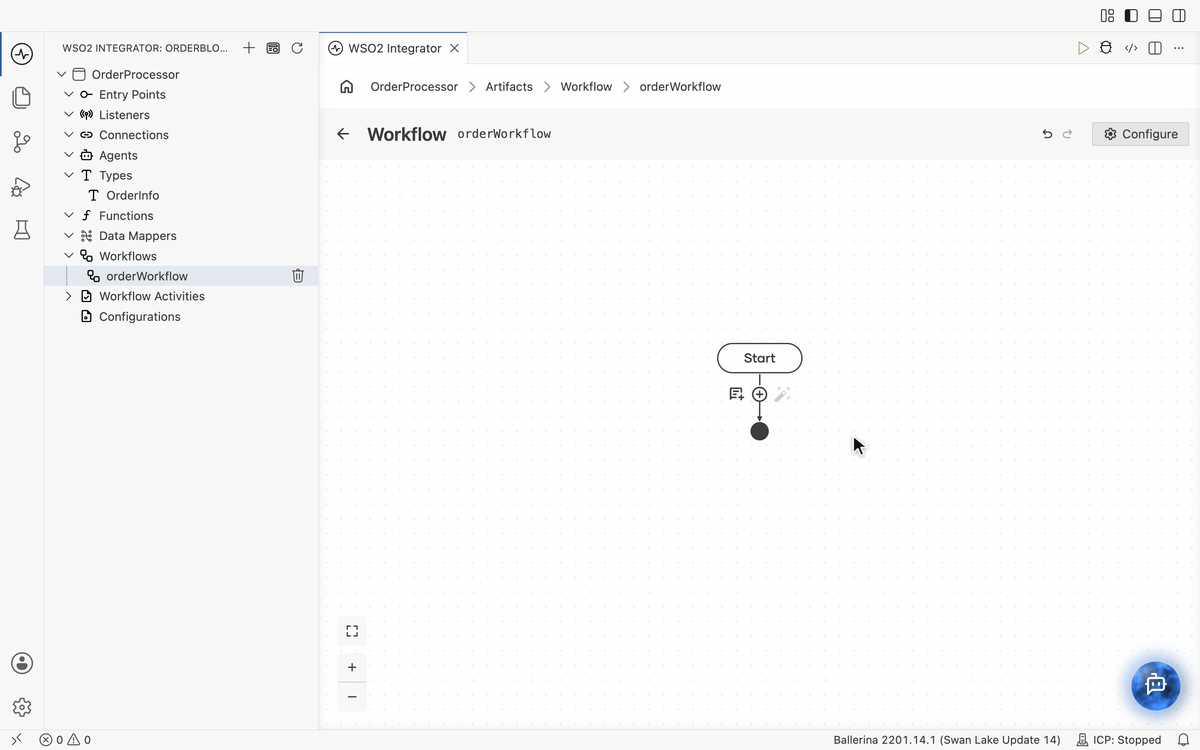Collapse the Connections section
Viewport: 1200px width, 750px height.
[69, 135]
